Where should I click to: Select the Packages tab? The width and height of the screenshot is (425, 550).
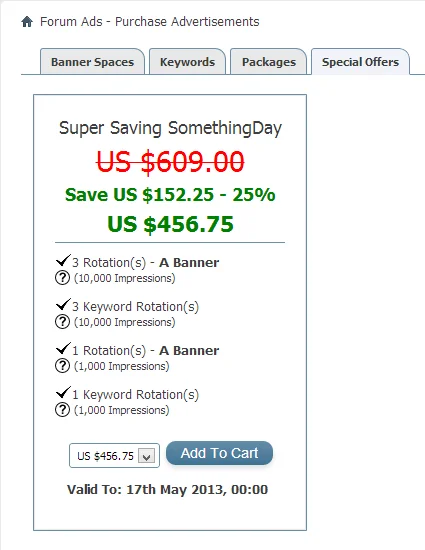coord(269,62)
